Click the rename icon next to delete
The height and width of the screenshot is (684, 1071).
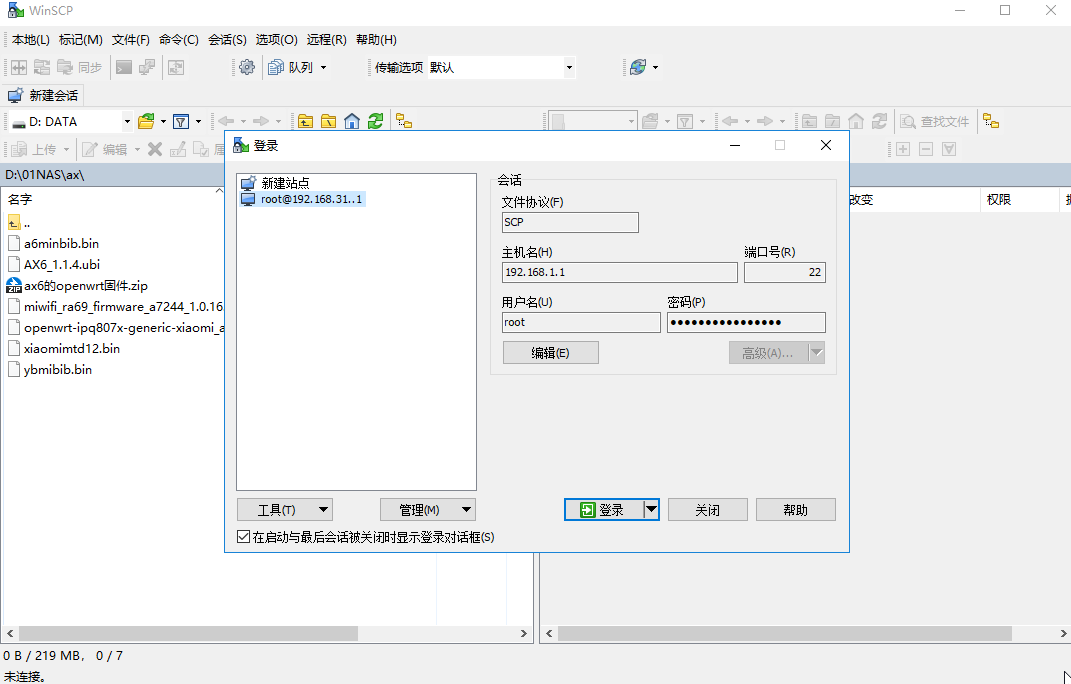(178, 149)
